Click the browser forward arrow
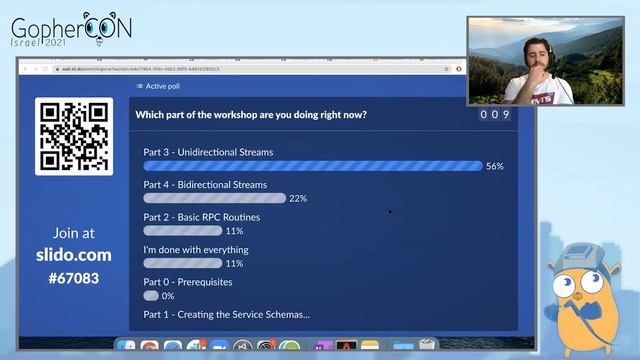Screen dimensions: 640x360 (x=36, y=69)
